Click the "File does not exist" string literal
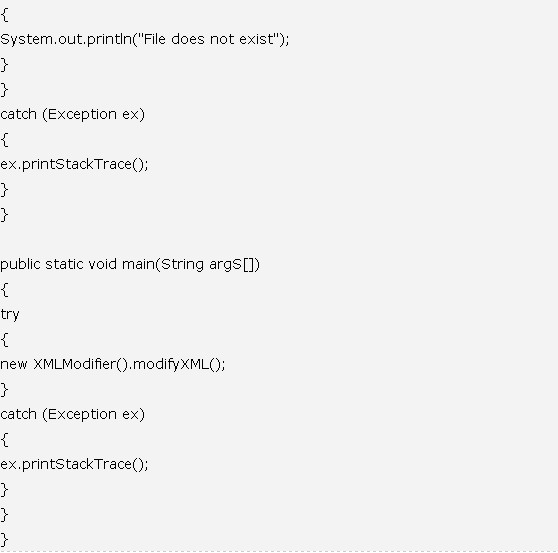The image size is (558, 553). coord(209,39)
